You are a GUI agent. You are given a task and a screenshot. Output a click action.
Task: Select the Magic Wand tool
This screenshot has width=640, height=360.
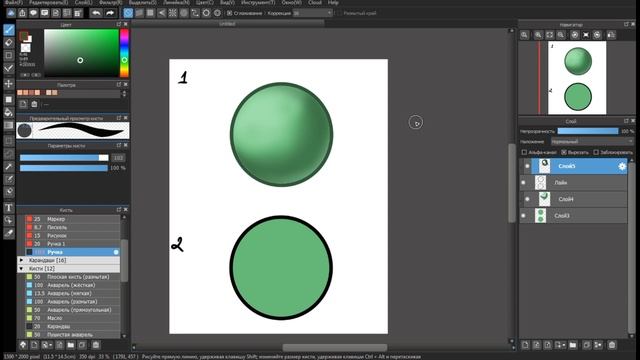tap(9, 167)
